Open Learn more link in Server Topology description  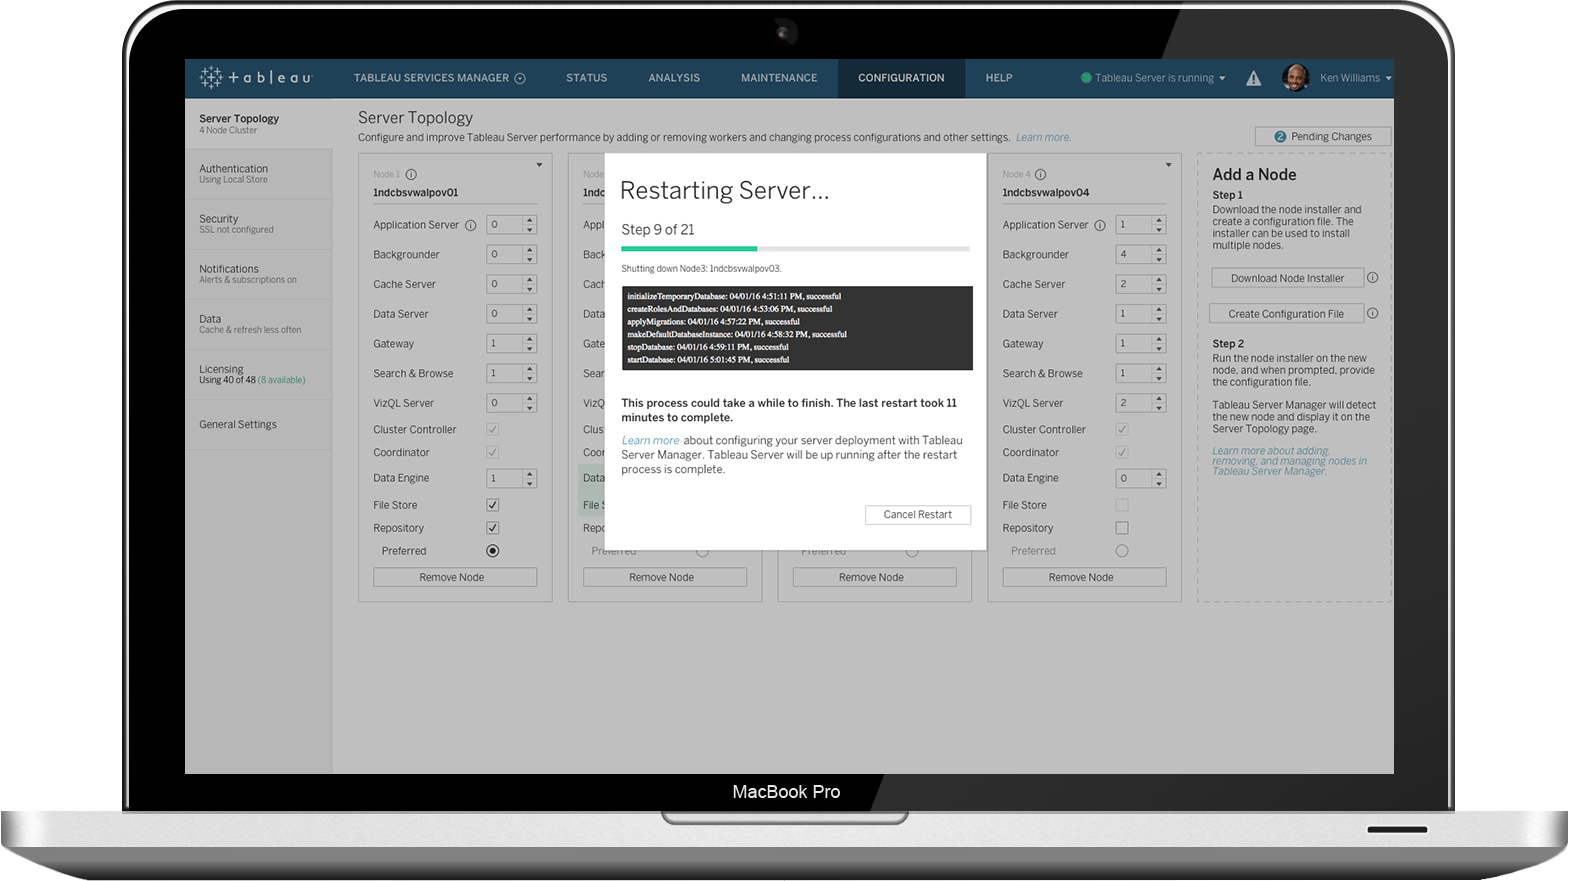(1043, 137)
